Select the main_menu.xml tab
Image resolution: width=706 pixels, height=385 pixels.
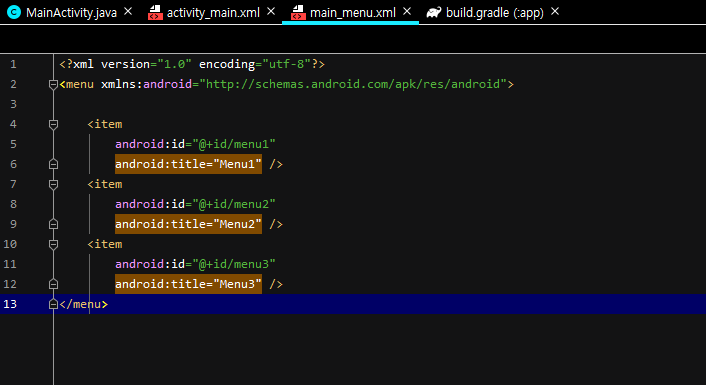pyautogui.click(x=353, y=13)
